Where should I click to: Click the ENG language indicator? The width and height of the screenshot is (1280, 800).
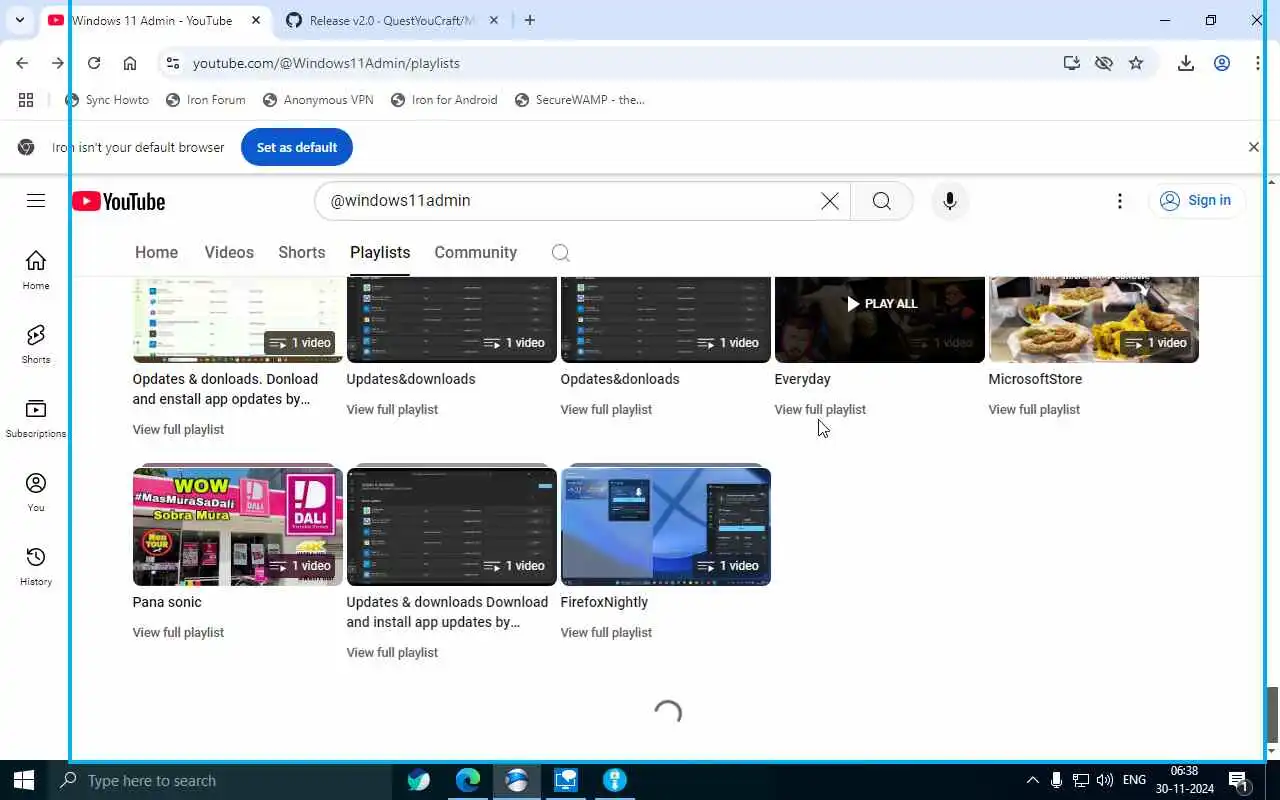(1134, 780)
